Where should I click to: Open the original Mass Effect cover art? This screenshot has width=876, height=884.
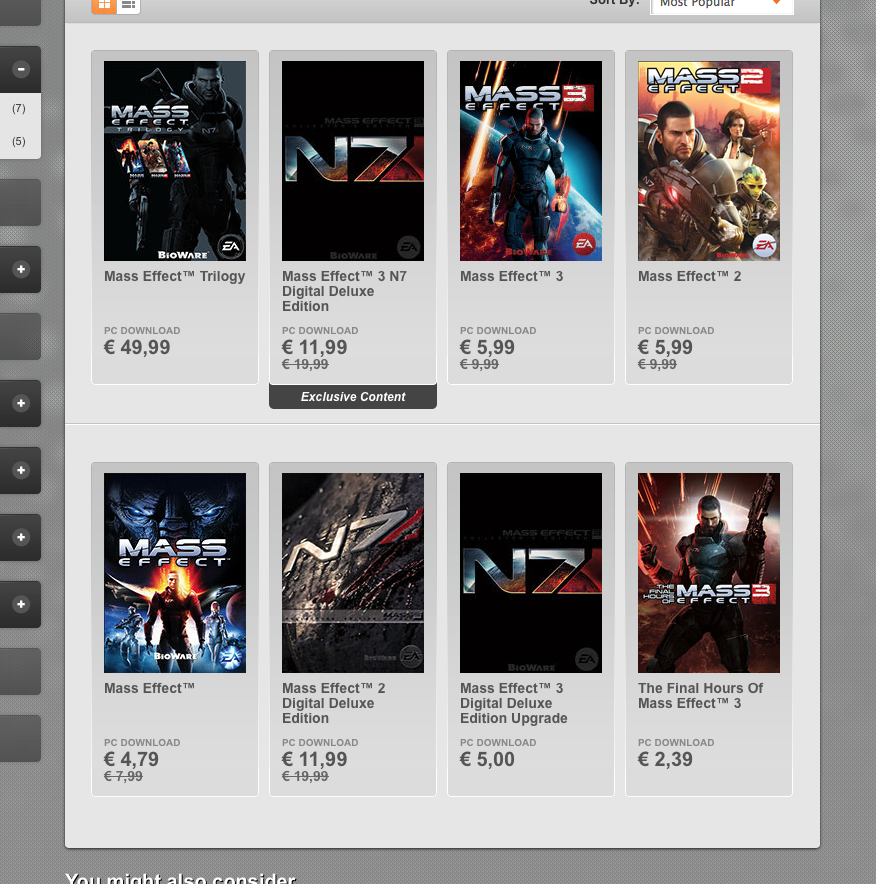tap(175, 573)
